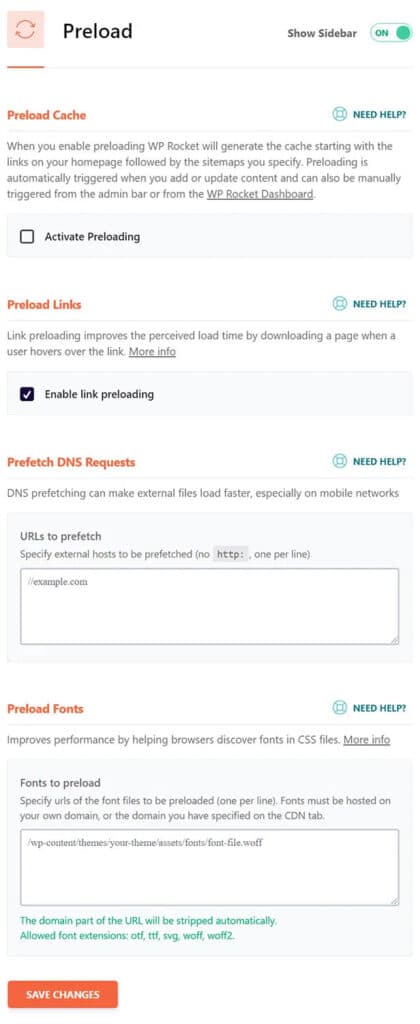420x1024 pixels.
Task: Click NEED HELP? text for Preload Fonts
Action: click(x=380, y=709)
